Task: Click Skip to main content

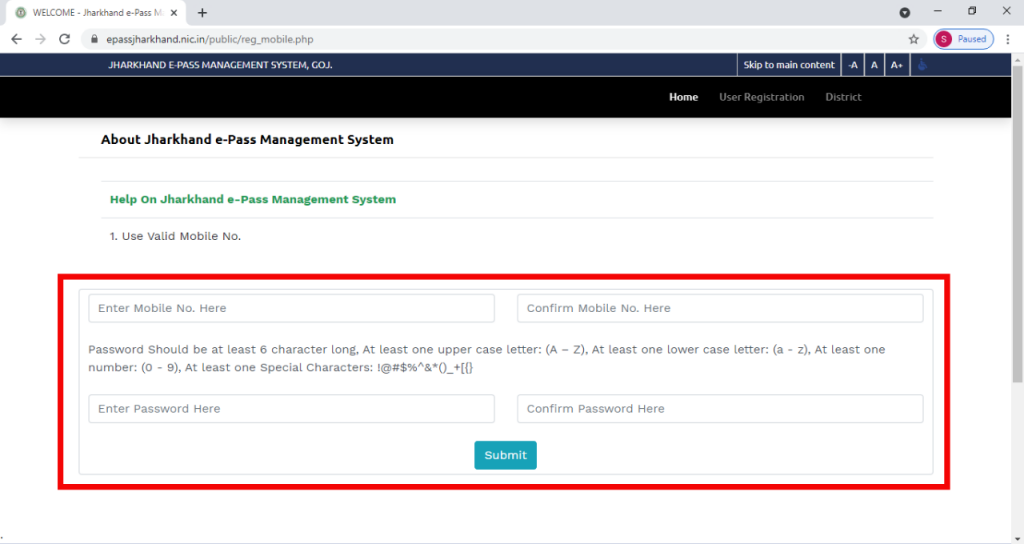Action: (789, 65)
